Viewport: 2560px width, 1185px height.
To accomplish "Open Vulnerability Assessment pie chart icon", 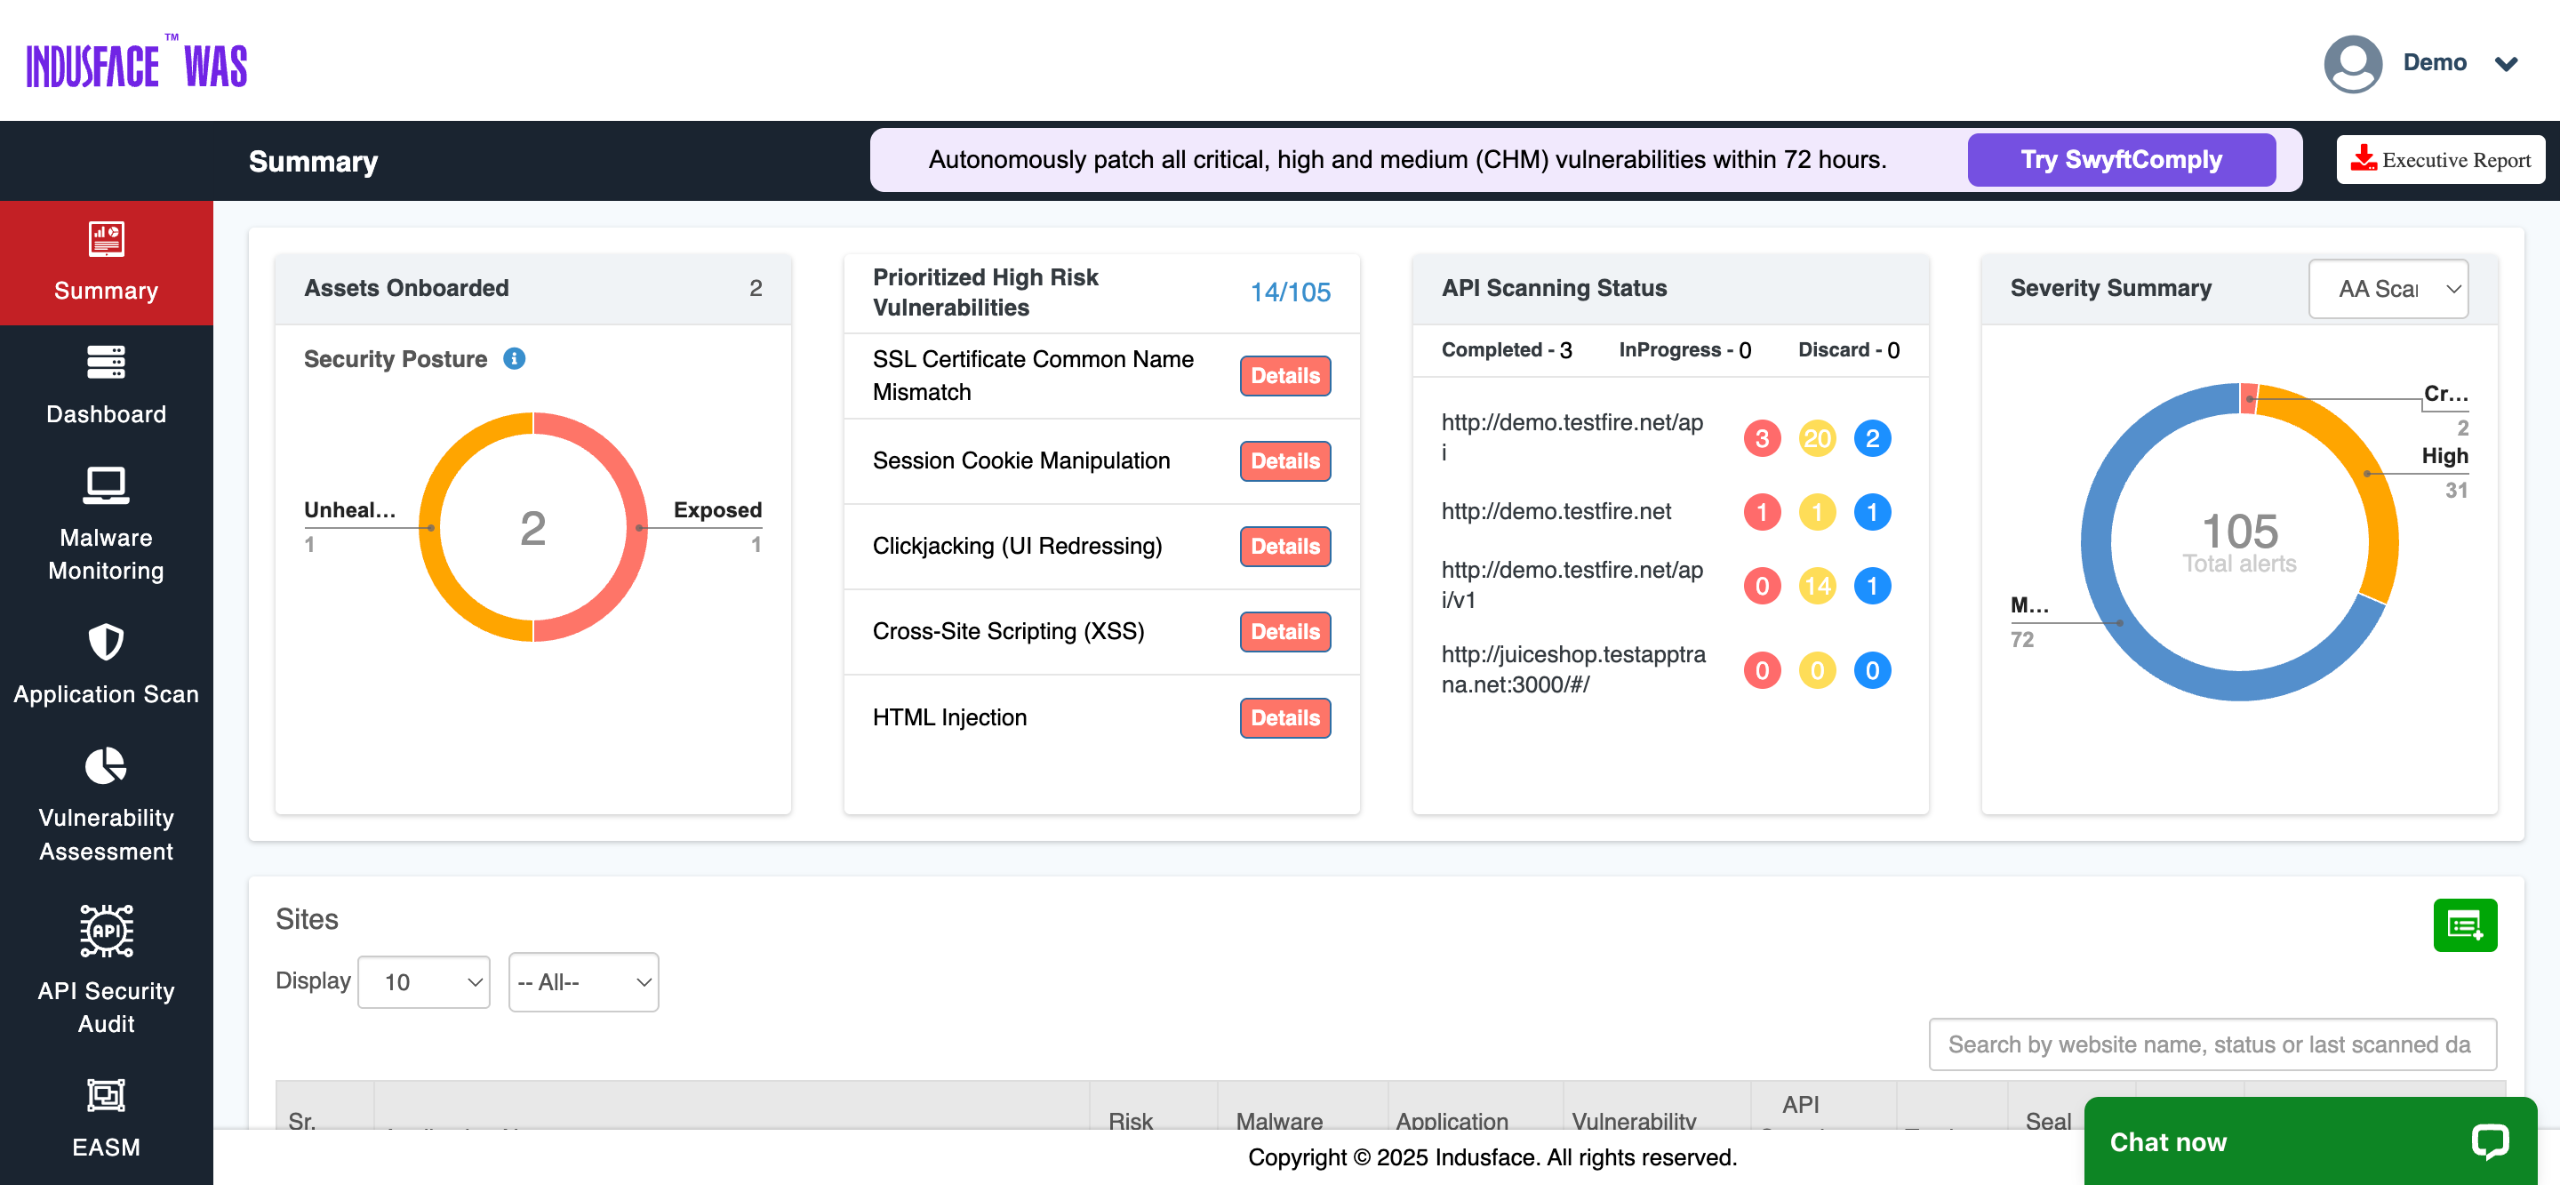I will [x=106, y=767].
